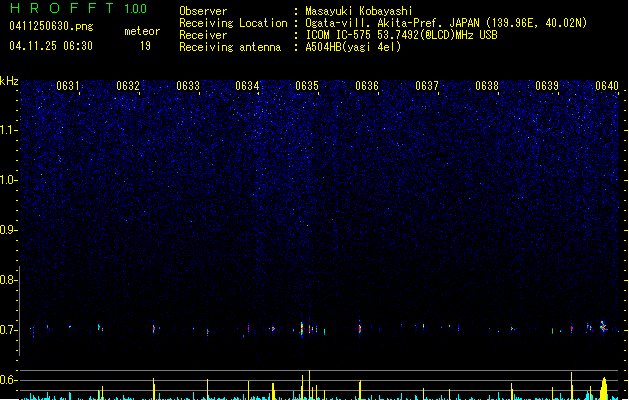Select the filename 0411250630.png
Screen dimensions: 629x400
(51, 26)
